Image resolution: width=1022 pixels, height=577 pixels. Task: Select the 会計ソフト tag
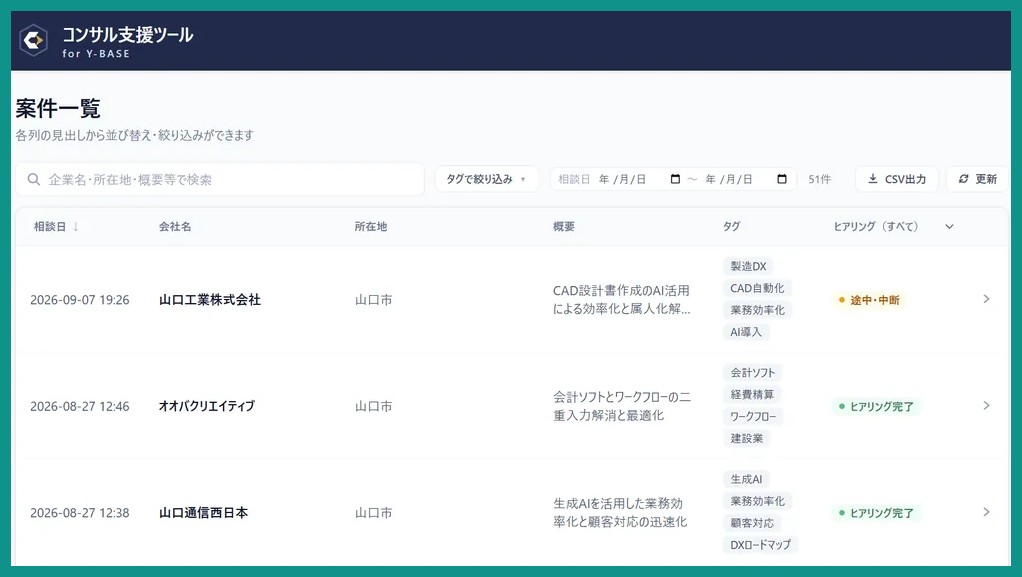point(753,372)
